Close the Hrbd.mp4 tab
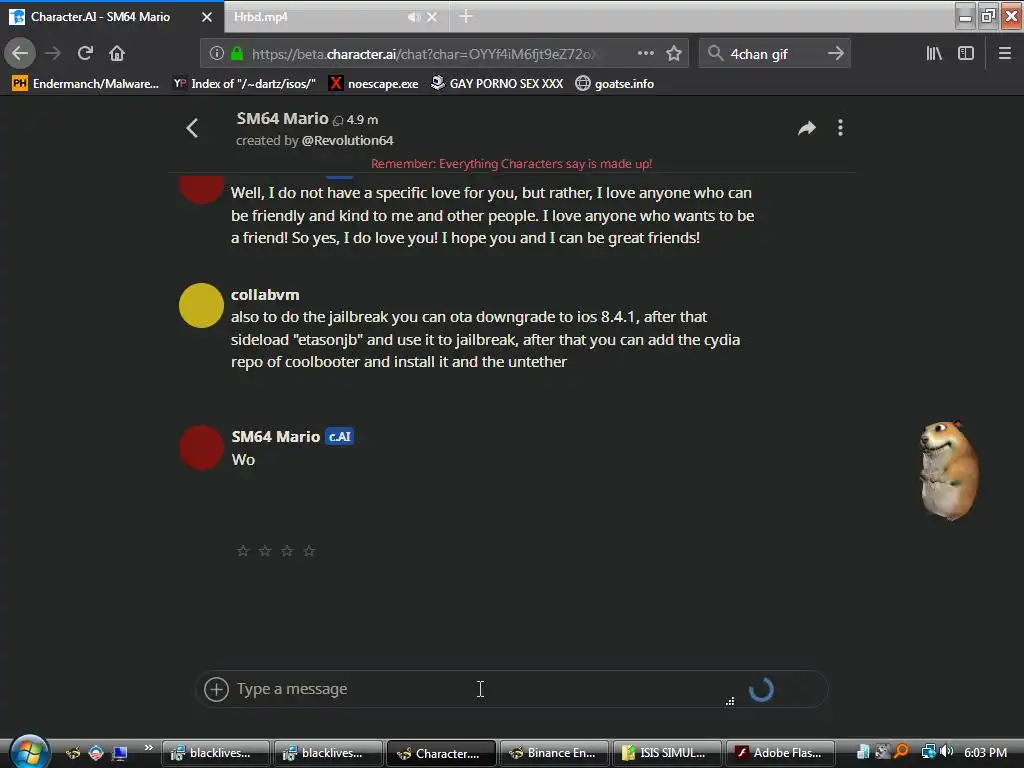This screenshot has height=768, width=1024. [x=432, y=17]
